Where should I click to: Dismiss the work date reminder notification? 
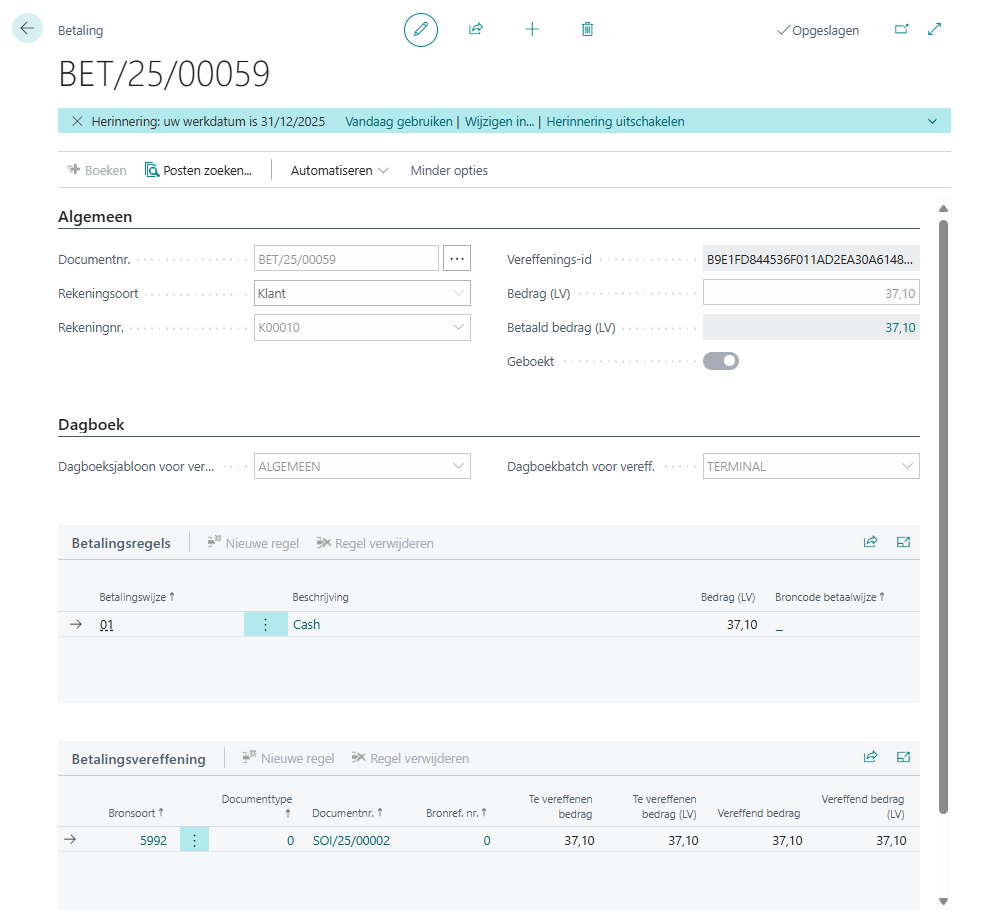pos(77,121)
